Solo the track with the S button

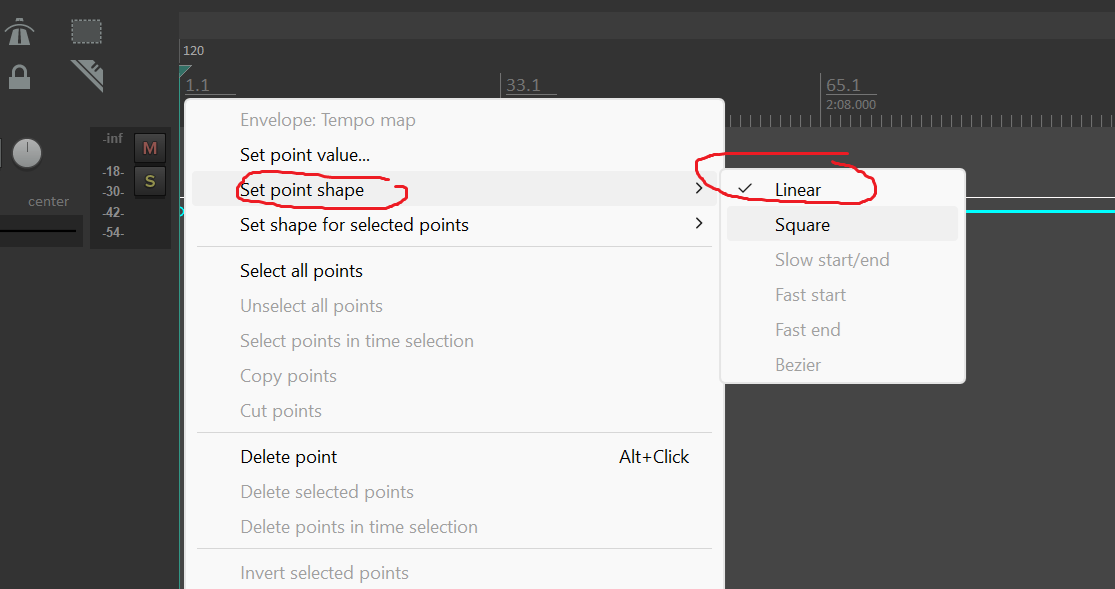point(150,181)
